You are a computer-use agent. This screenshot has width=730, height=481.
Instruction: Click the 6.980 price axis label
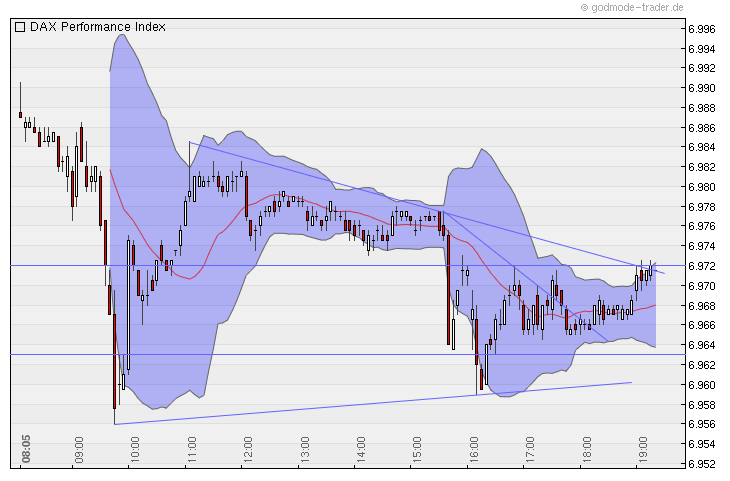coord(701,187)
